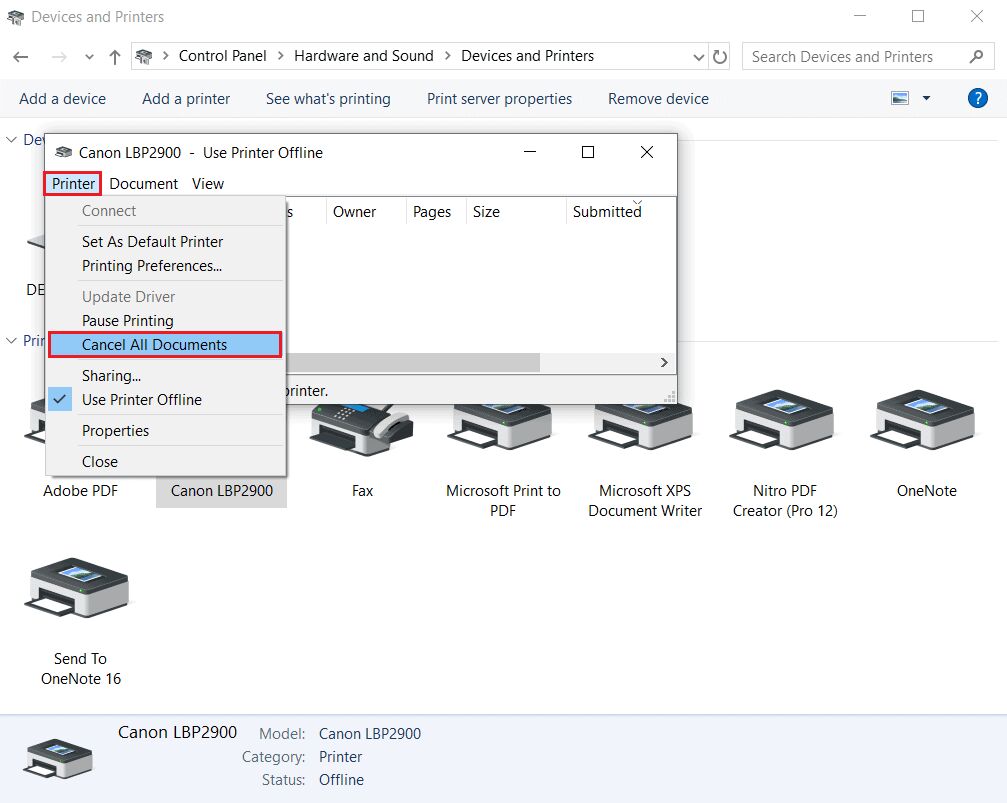Open the Document menu
The width and height of the screenshot is (1007, 803).
[143, 183]
